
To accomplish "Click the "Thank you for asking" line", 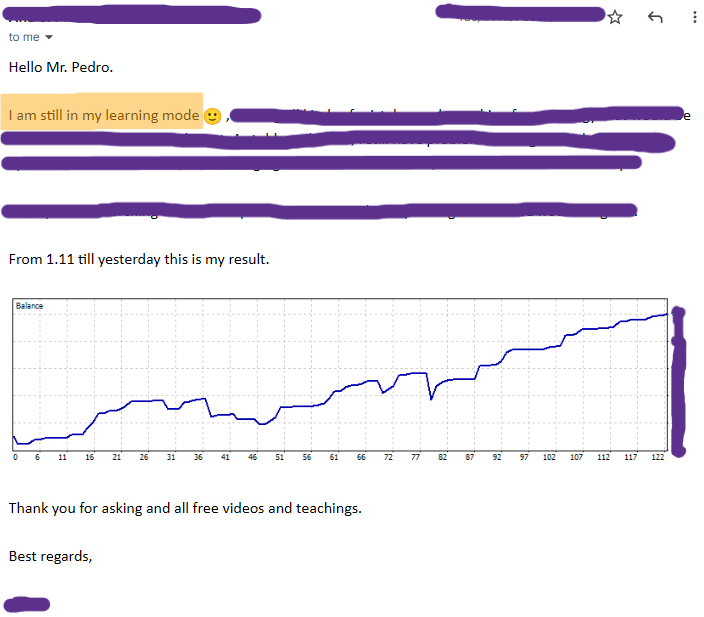I will click(x=185, y=508).
